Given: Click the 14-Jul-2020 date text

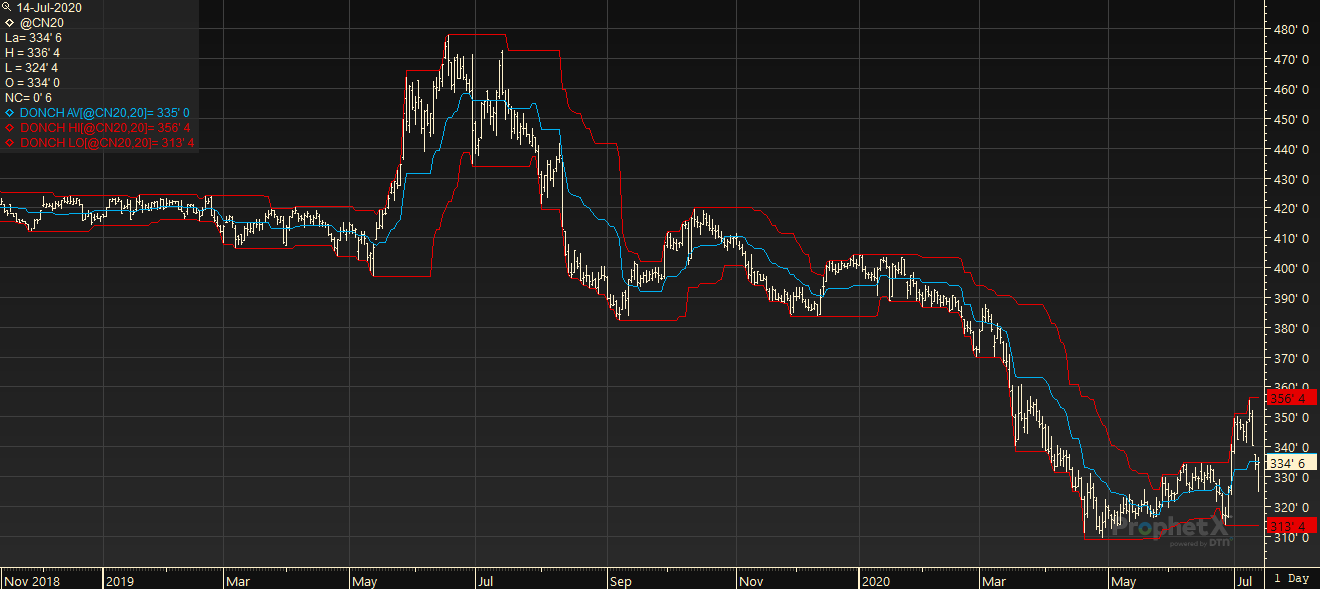Looking at the screenshot, I should [x=50, y=7].
